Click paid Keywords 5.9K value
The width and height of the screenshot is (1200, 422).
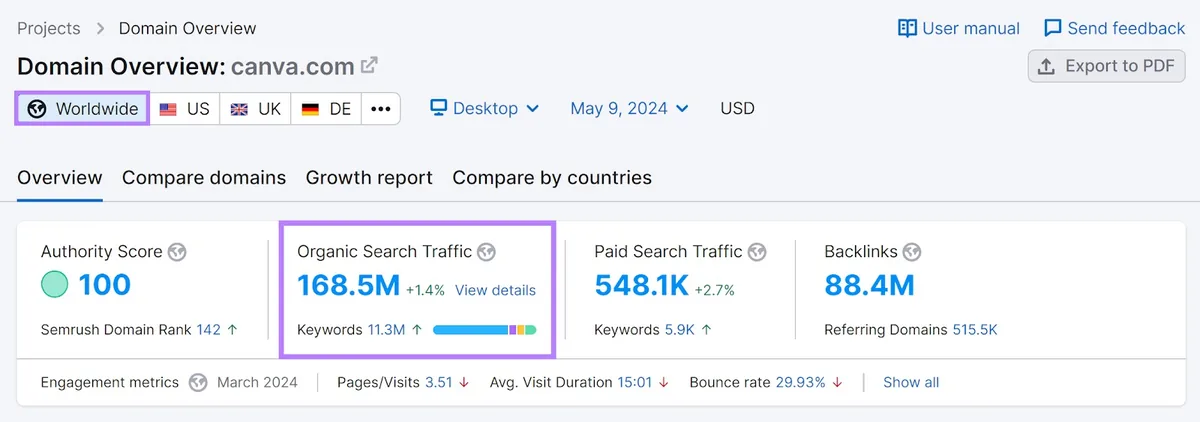(x=679, y=329)
